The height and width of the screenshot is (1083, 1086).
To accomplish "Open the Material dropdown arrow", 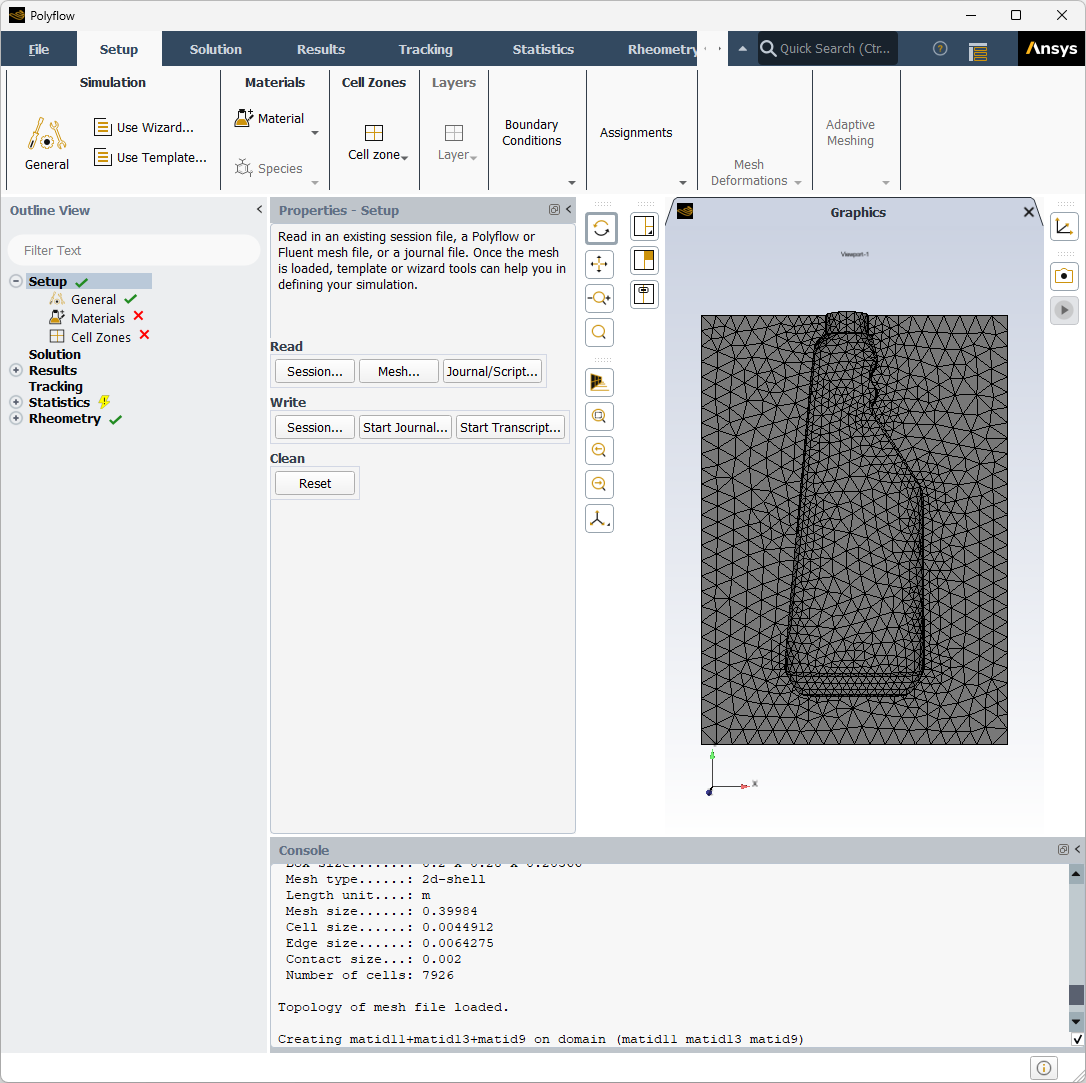I will point(315,133).
